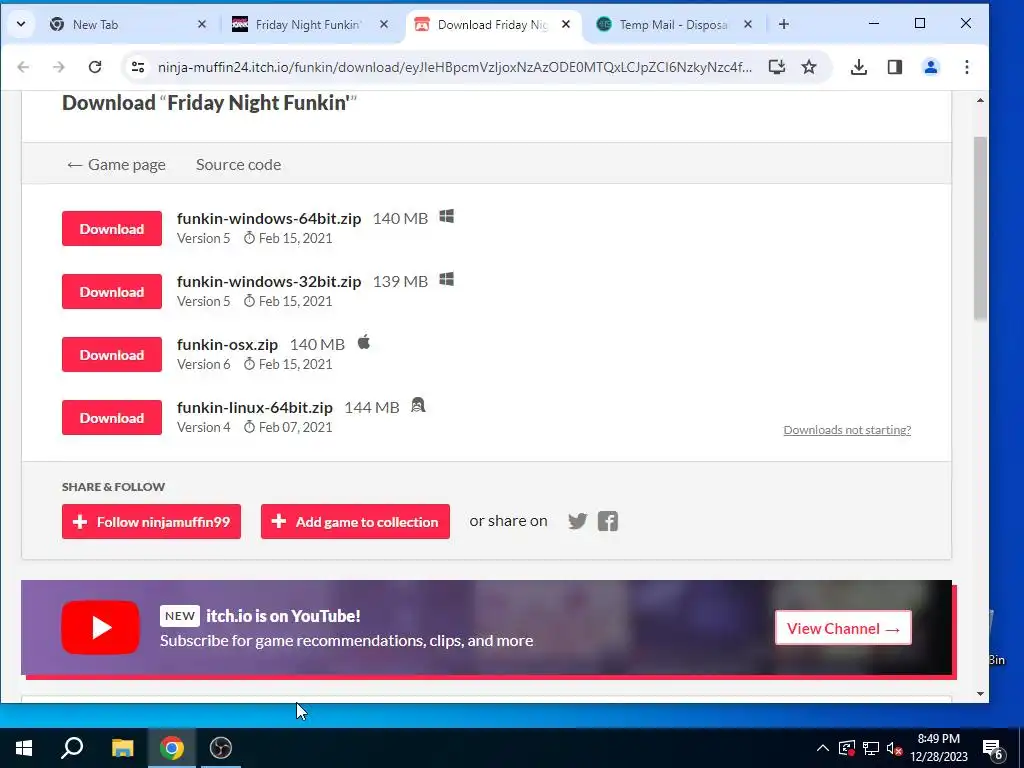Open clock showing 8:49 PM
This screenshot has height=768, width=1024.
coord(938,748)
